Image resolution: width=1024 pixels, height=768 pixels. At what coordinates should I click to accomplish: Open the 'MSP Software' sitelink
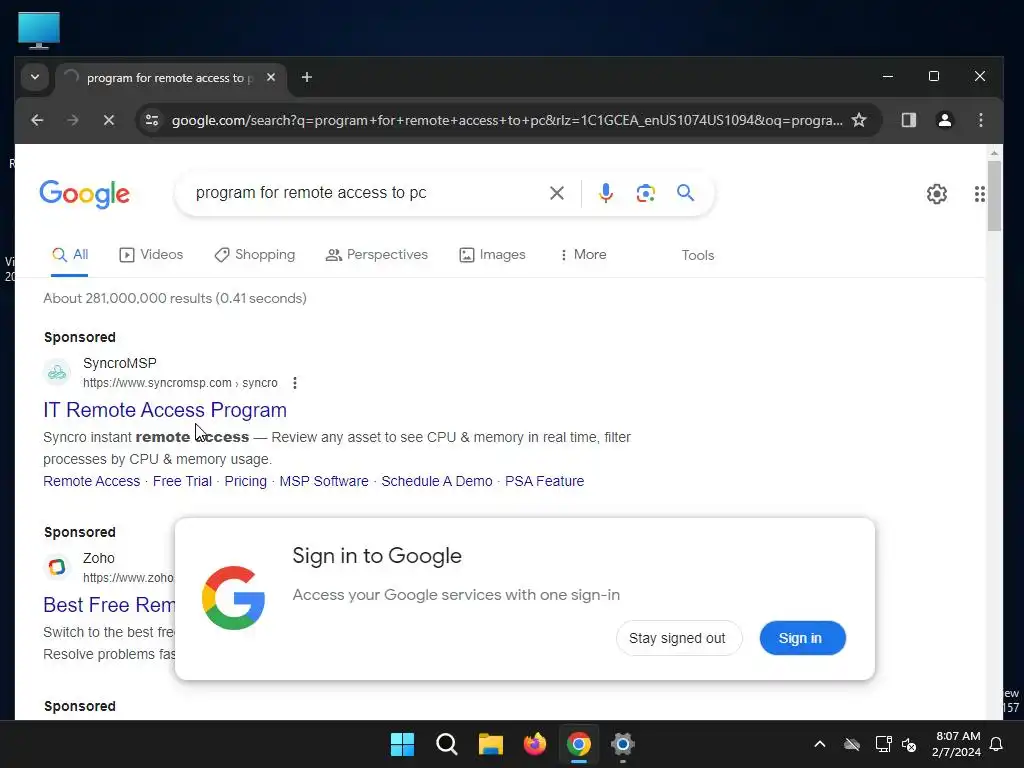[324, 481]
